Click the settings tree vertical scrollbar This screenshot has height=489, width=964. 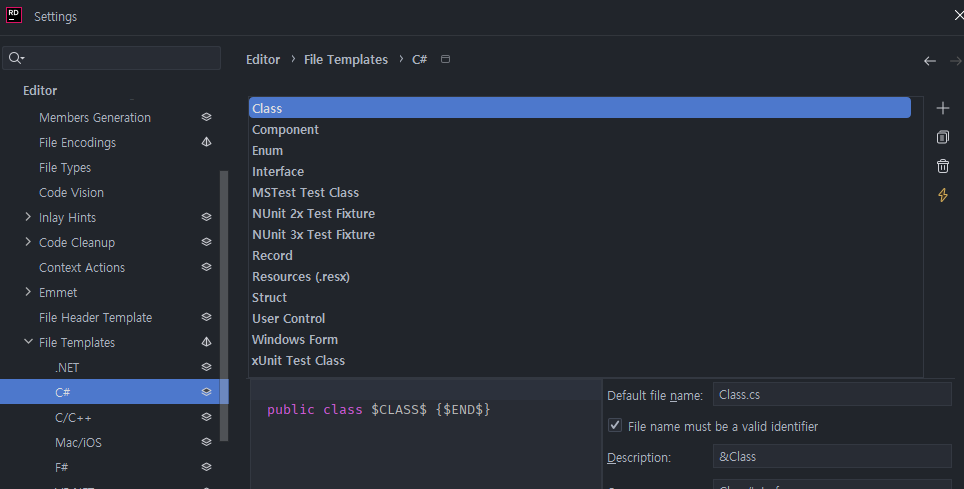(x=224, y=306)
